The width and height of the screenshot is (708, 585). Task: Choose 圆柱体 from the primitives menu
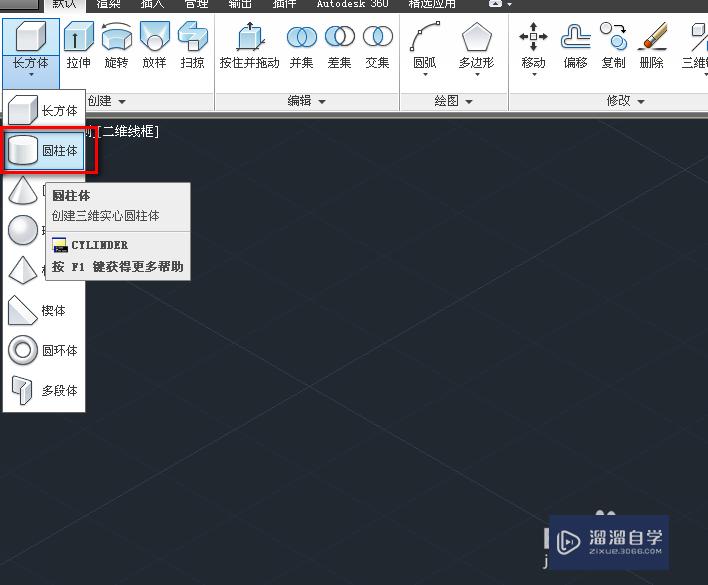44,150
